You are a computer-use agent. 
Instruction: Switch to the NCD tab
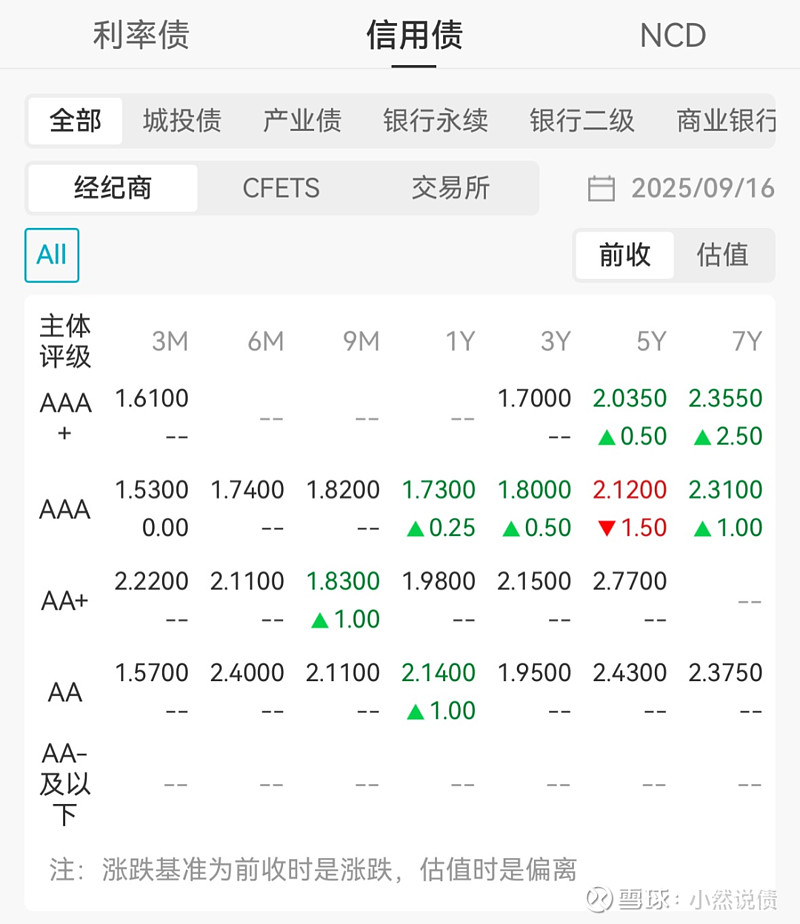673,35
